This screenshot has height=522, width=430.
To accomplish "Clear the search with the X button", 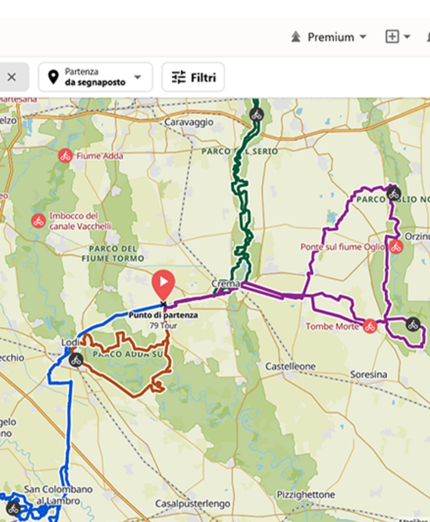I will [x=12, y=77].
